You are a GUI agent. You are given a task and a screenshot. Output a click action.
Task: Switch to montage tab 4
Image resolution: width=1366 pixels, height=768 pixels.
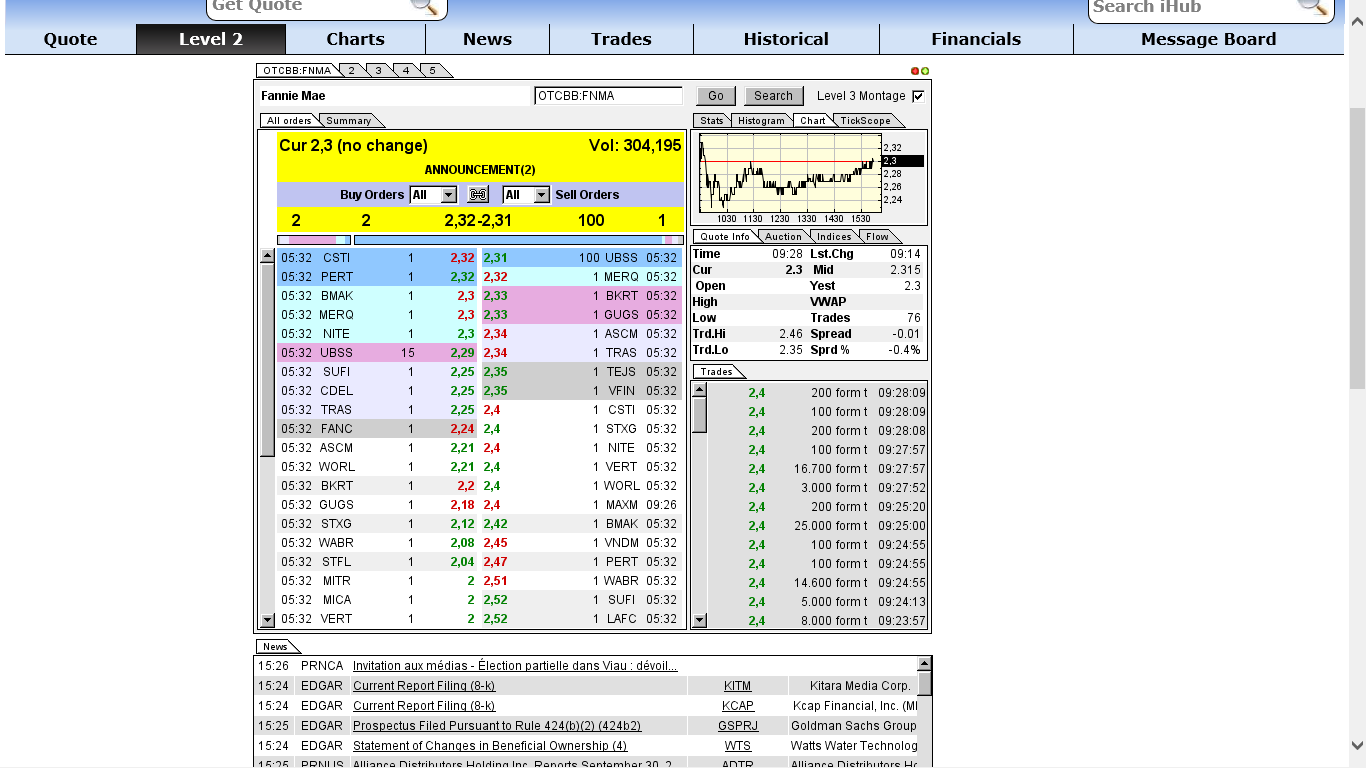click(x=406, y=70)
